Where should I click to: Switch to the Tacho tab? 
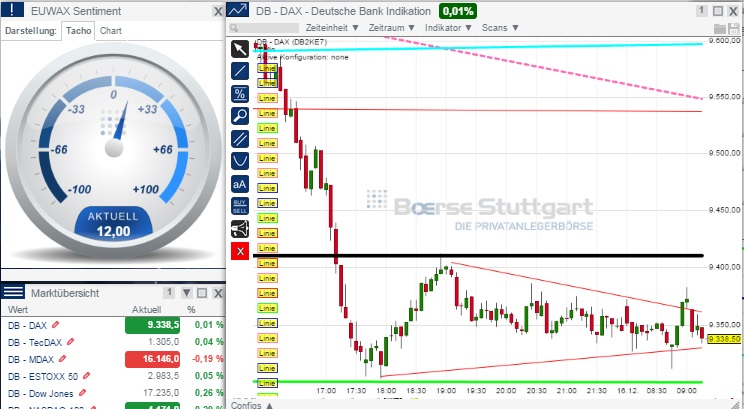(78, 31)
